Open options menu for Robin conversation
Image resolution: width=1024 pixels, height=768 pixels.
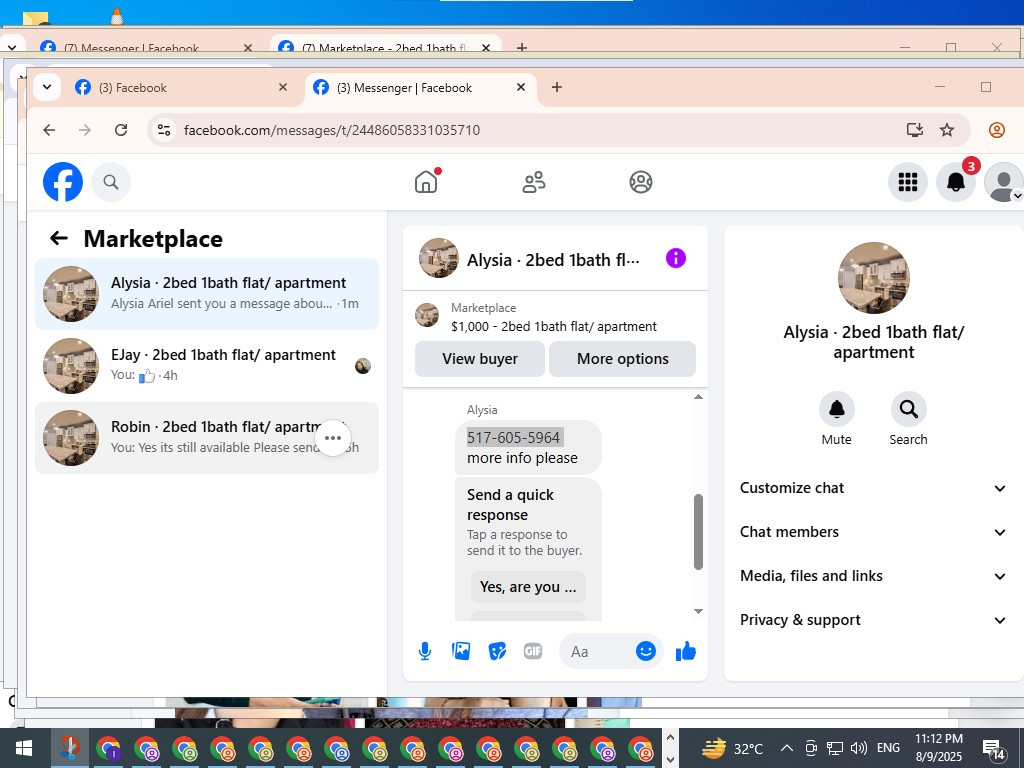333,438
